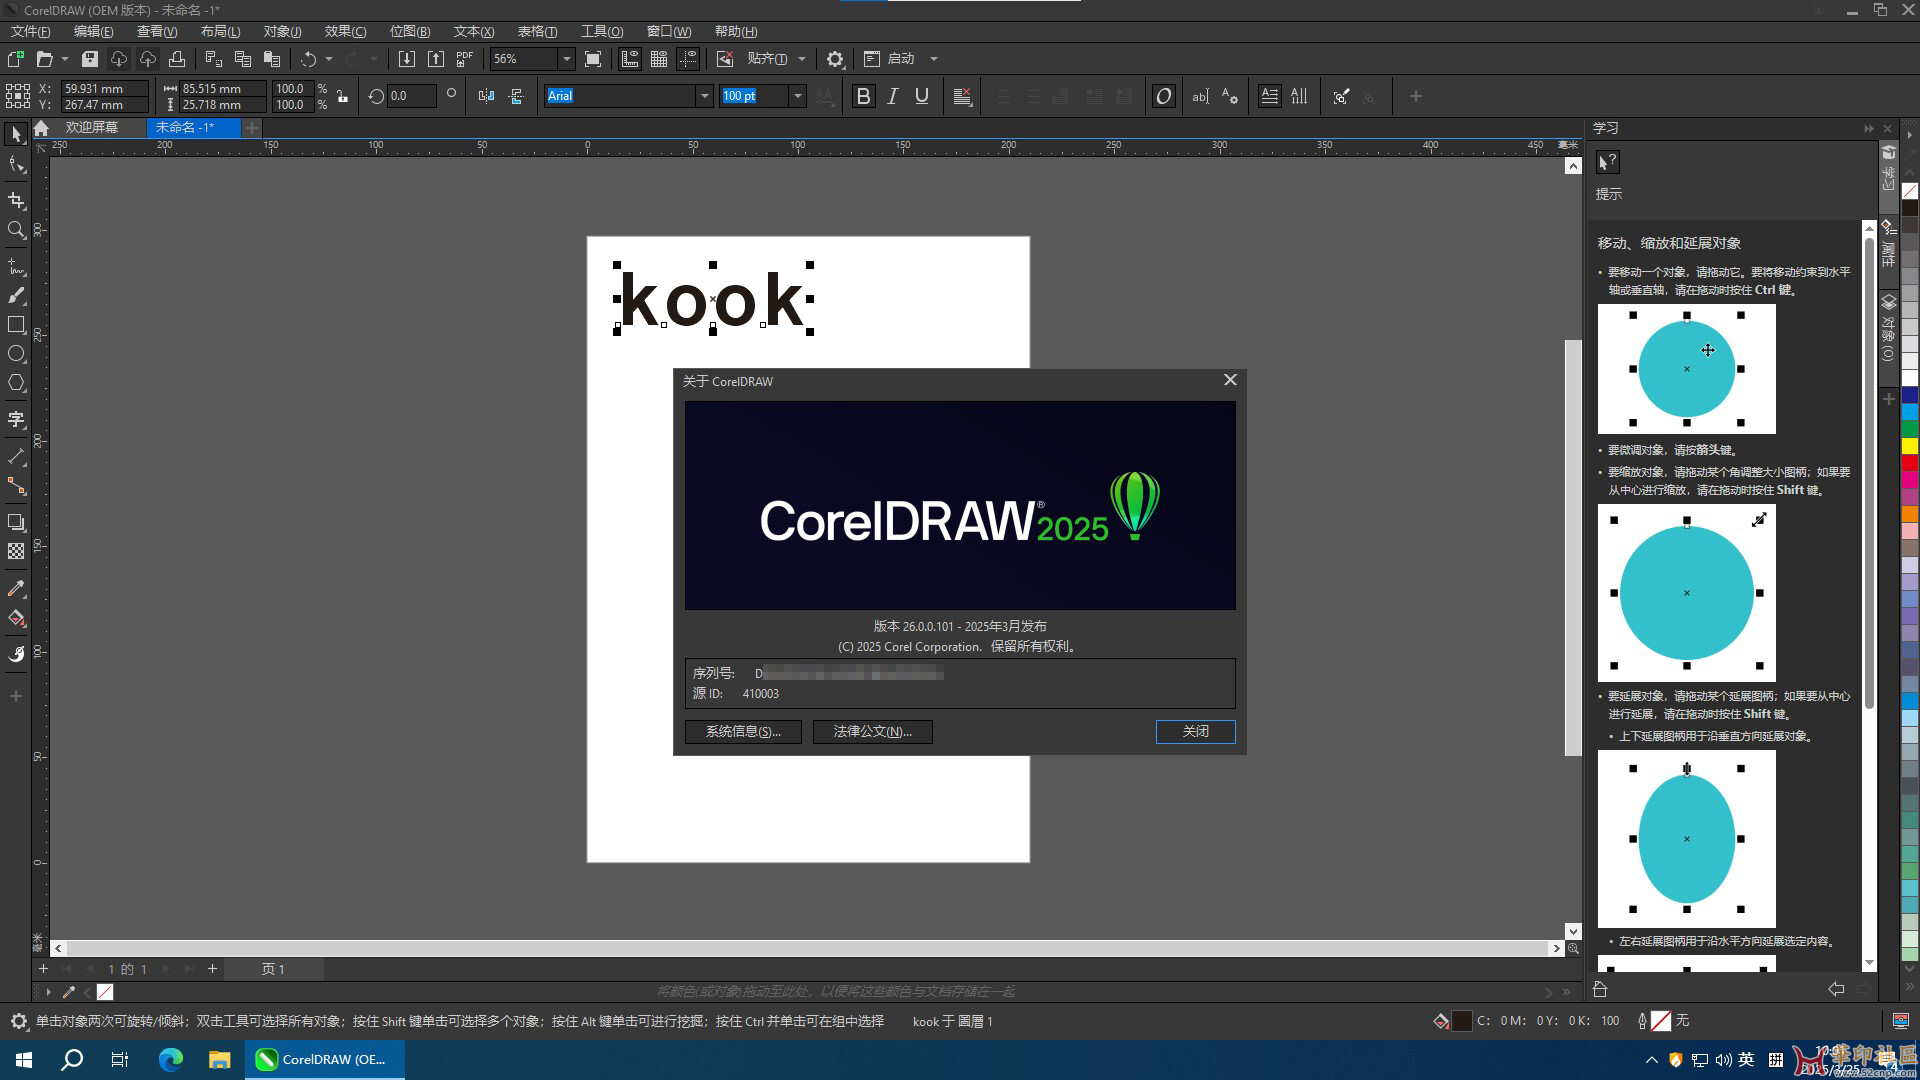Click the Publish to PDF icon
Screen dimensions: 1920x1080
[465, 59]
